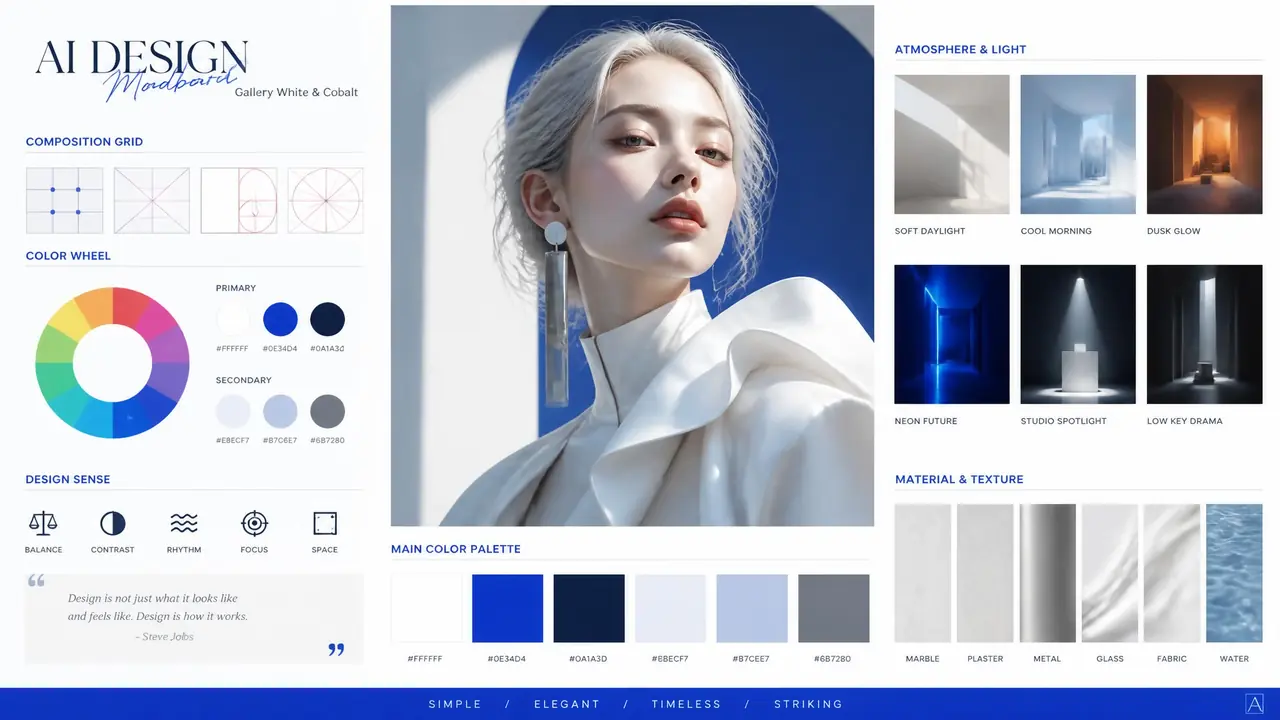Choose the gray square in Main Color Palette
Image resolution: width=1280 pixels, height=720 pixels.
pyautogui.click(x=834, y=608)
